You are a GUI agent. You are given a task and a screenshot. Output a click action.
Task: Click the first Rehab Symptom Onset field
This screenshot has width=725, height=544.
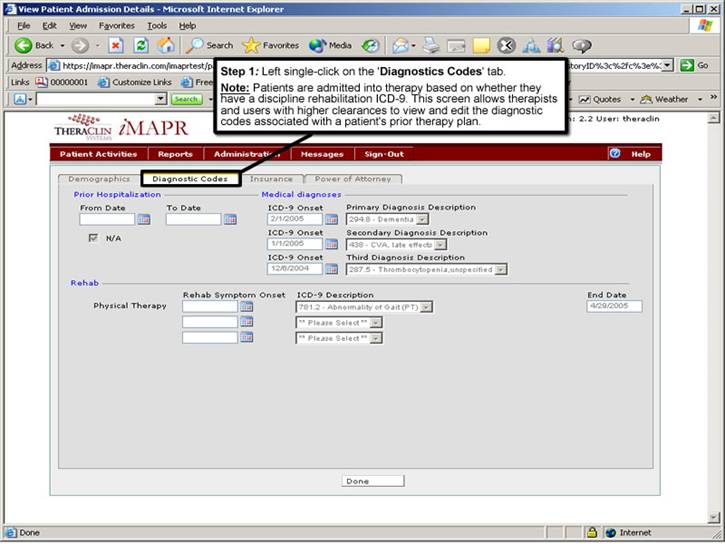click(x=210, y=306)
